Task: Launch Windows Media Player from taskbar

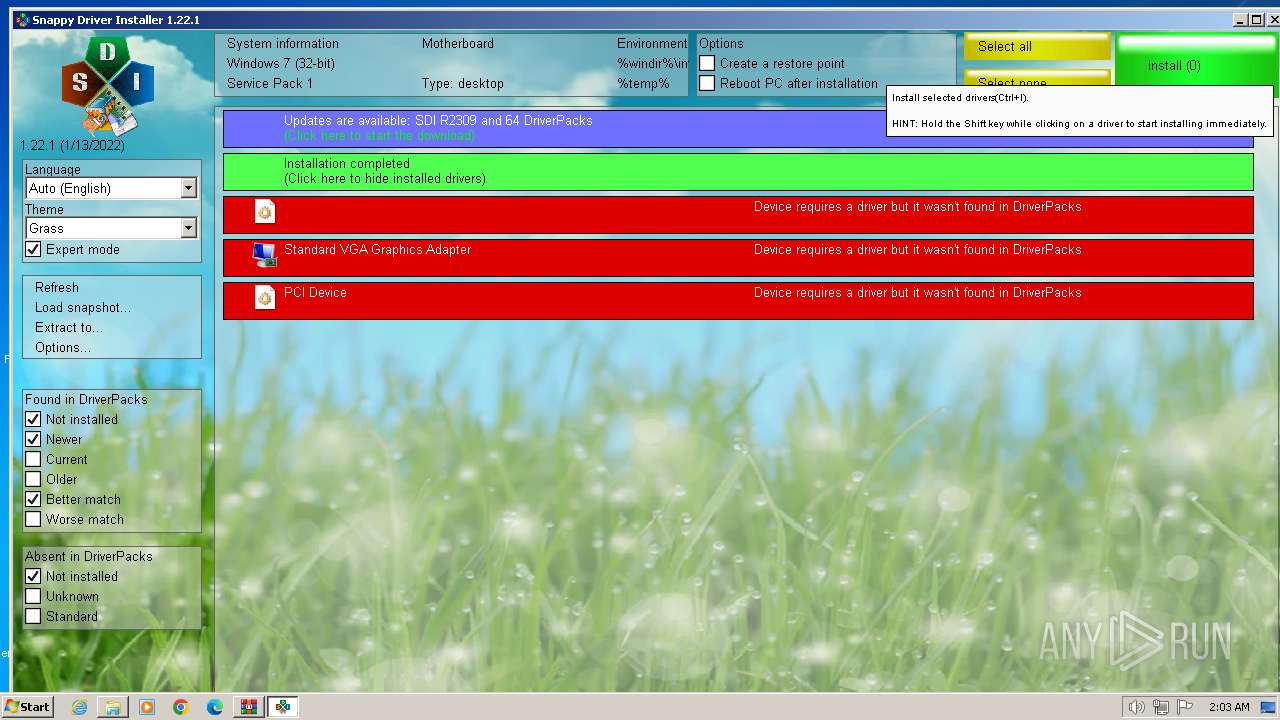Action: (147, 707)
